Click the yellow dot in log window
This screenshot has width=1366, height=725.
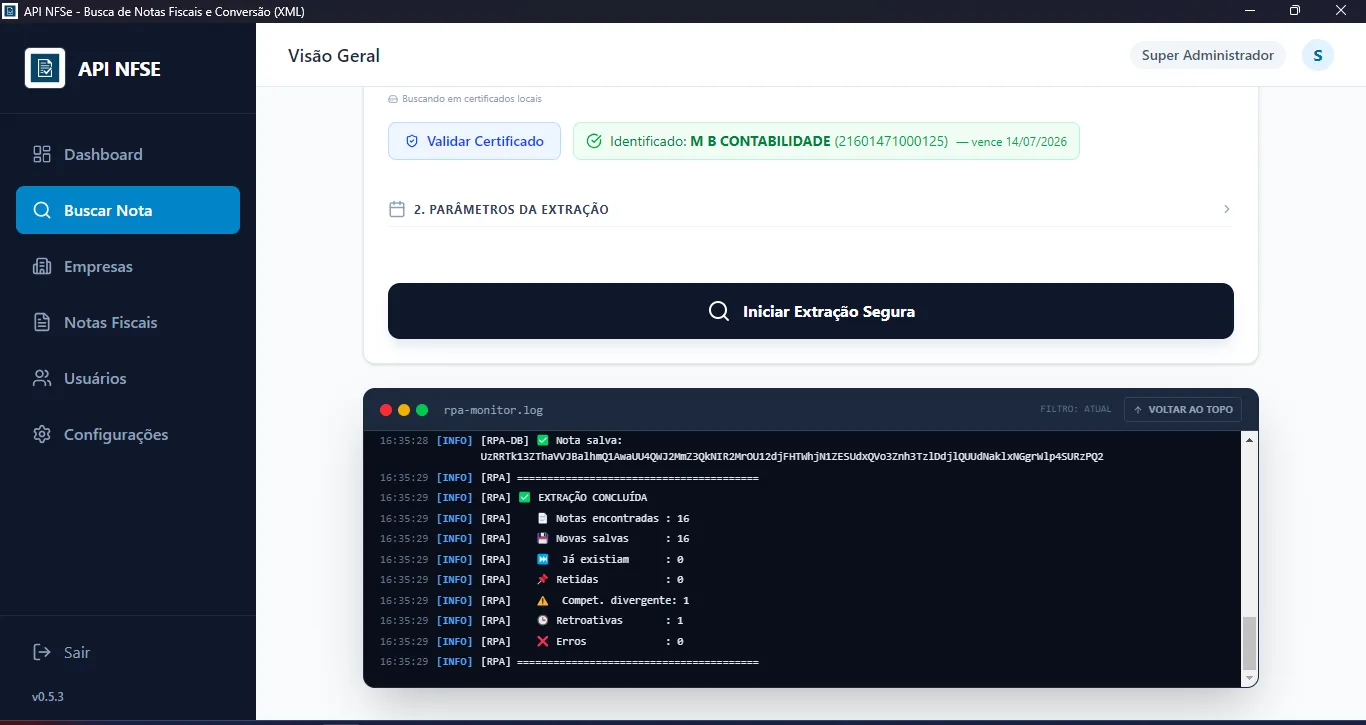[x=404, y=410]
